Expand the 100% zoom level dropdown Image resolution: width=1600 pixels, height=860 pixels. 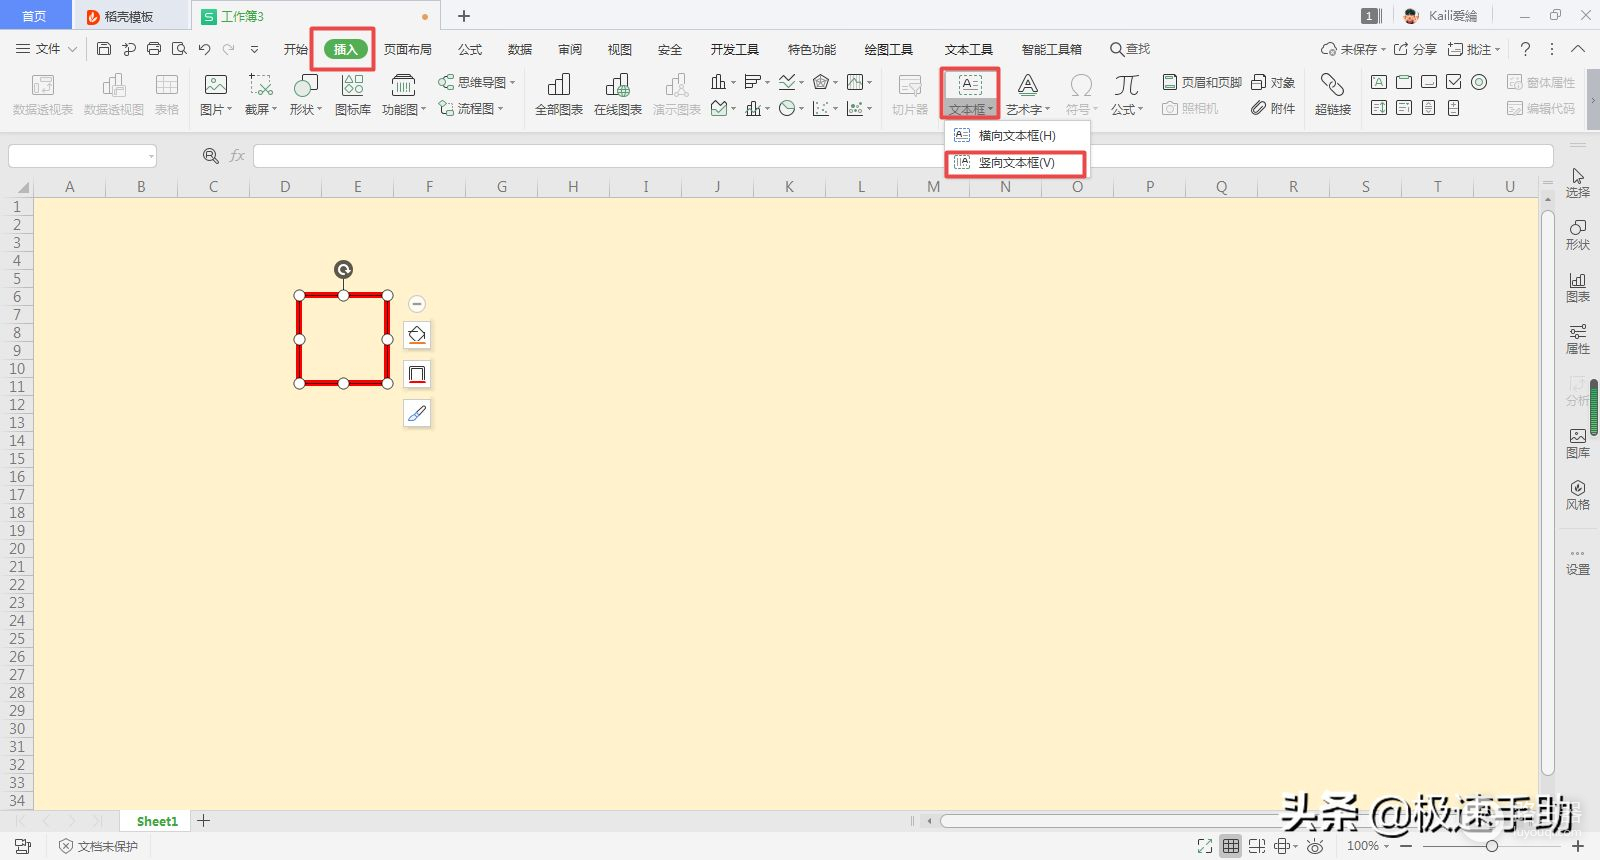click(x=1368, y=846)
